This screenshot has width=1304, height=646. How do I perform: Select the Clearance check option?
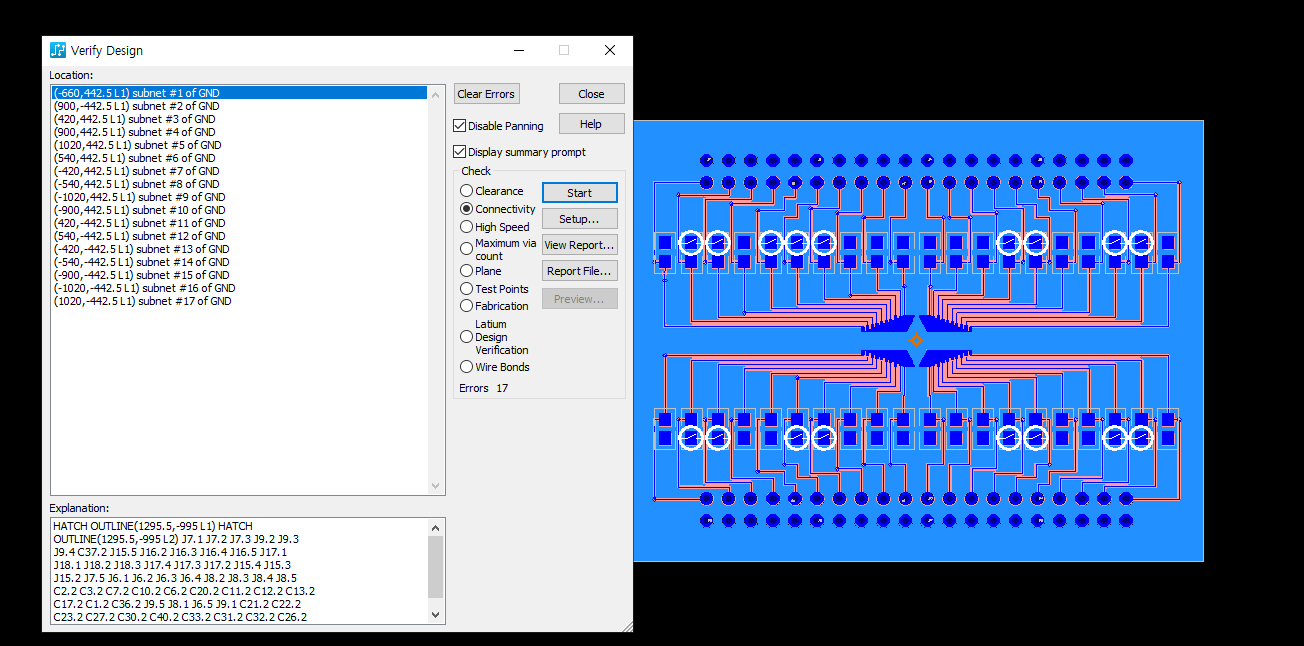click(x=466, y=191)
